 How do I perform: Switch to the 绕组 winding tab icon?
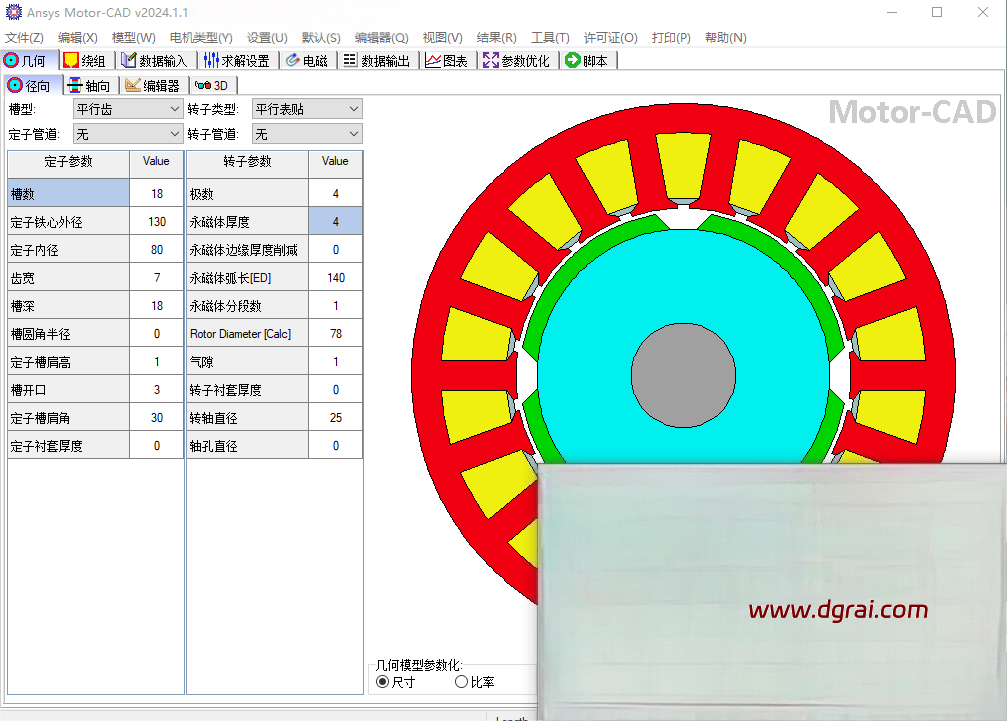tap(71, 60)
